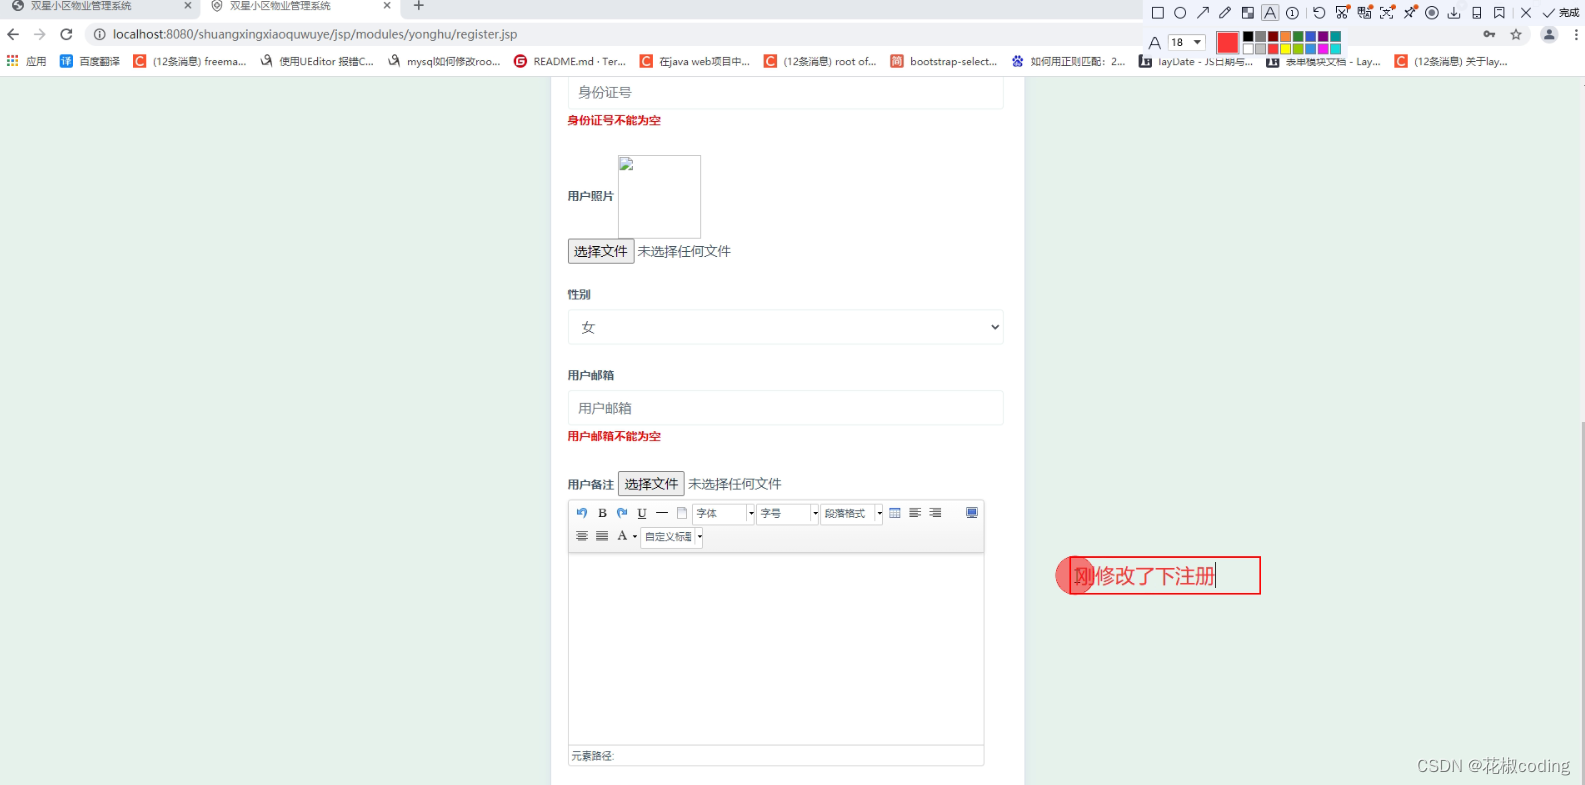Click the screenshot translate icon
Screen dimensions: 1585x785
[x=1364, y=13]
